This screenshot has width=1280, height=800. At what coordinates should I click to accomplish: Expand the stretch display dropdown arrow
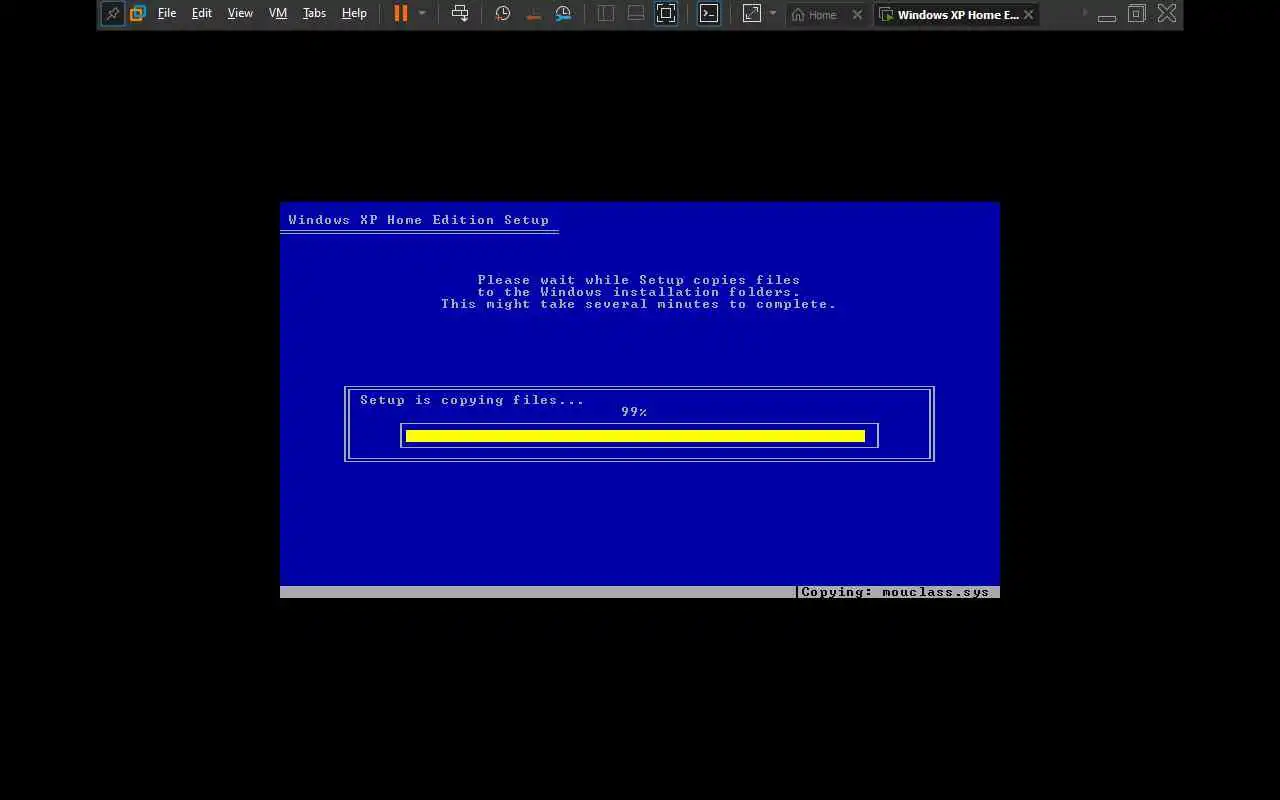[x=773, y=14]
